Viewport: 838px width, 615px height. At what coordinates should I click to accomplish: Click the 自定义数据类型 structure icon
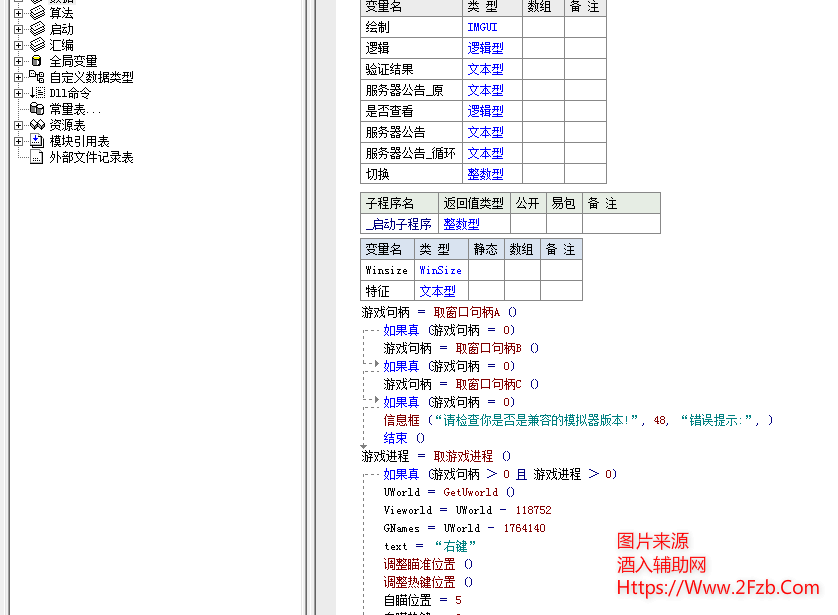pyautogui.click(x=37, y=77)
